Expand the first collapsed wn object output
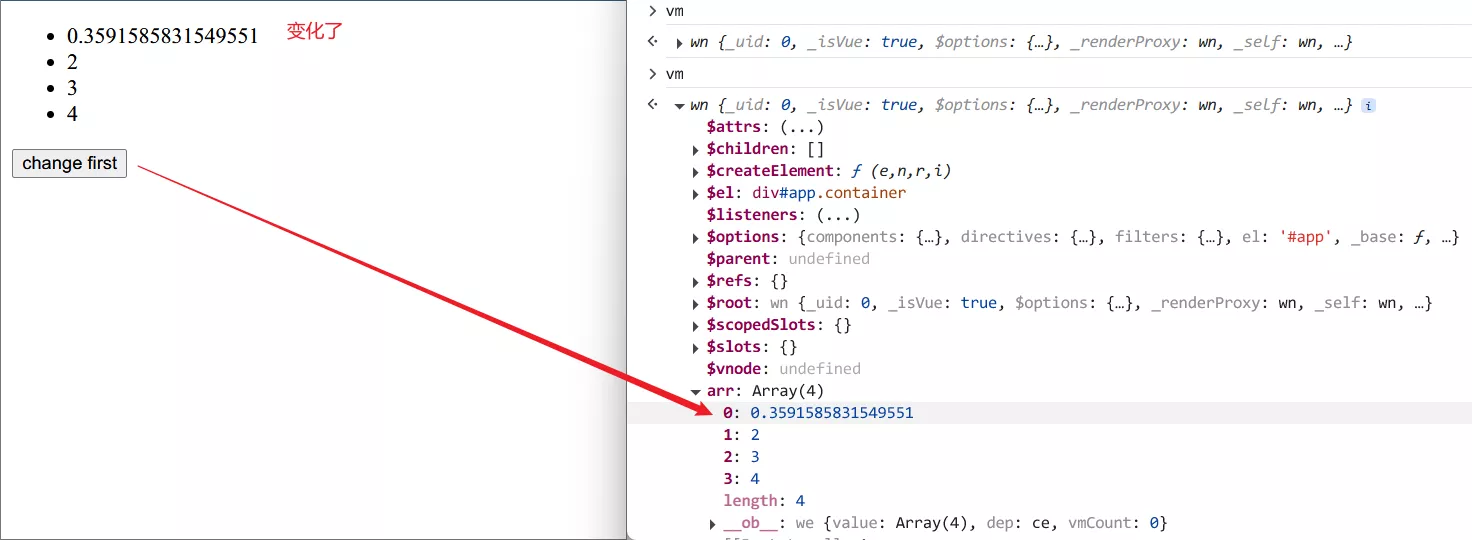1472x540 pixels. (x=680, y=43)
